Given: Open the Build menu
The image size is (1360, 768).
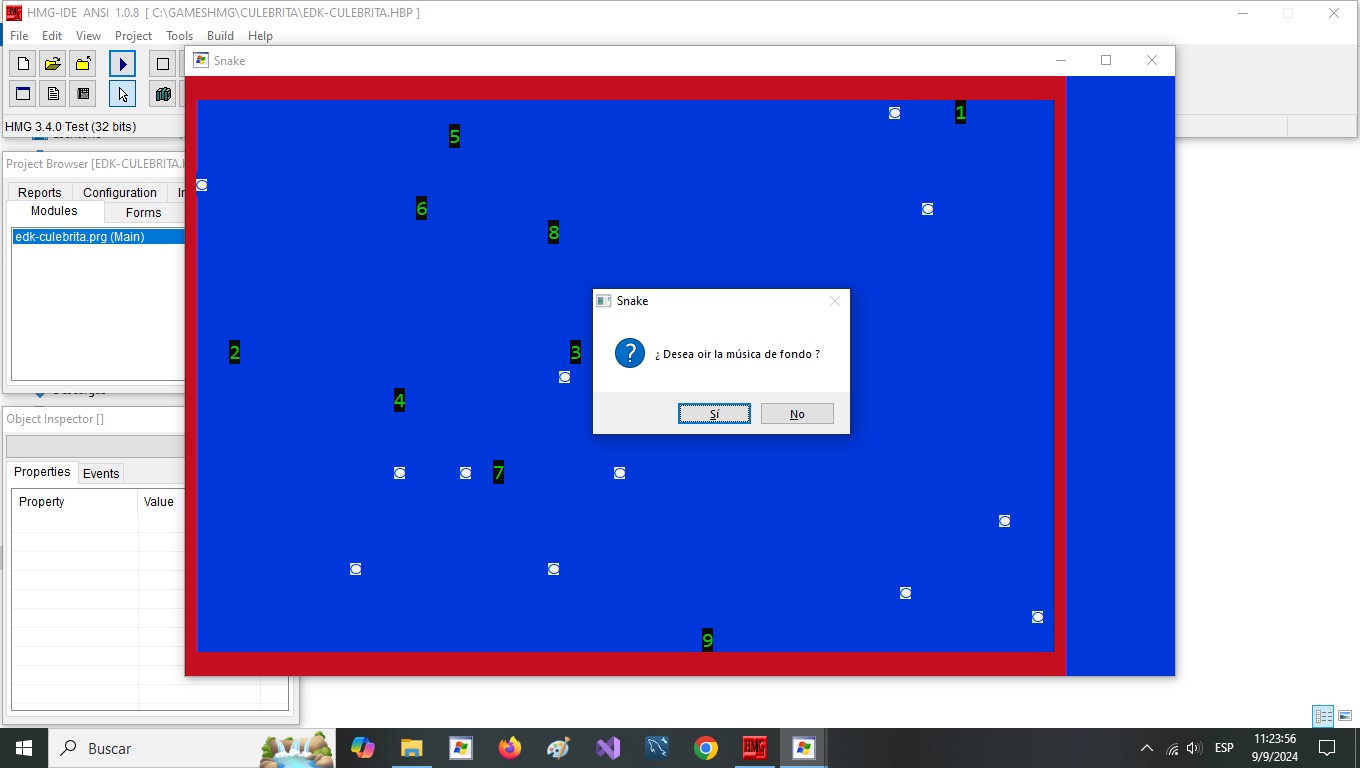Looking at the screenshot, I should pyautogui.click(x=220, y=36).
